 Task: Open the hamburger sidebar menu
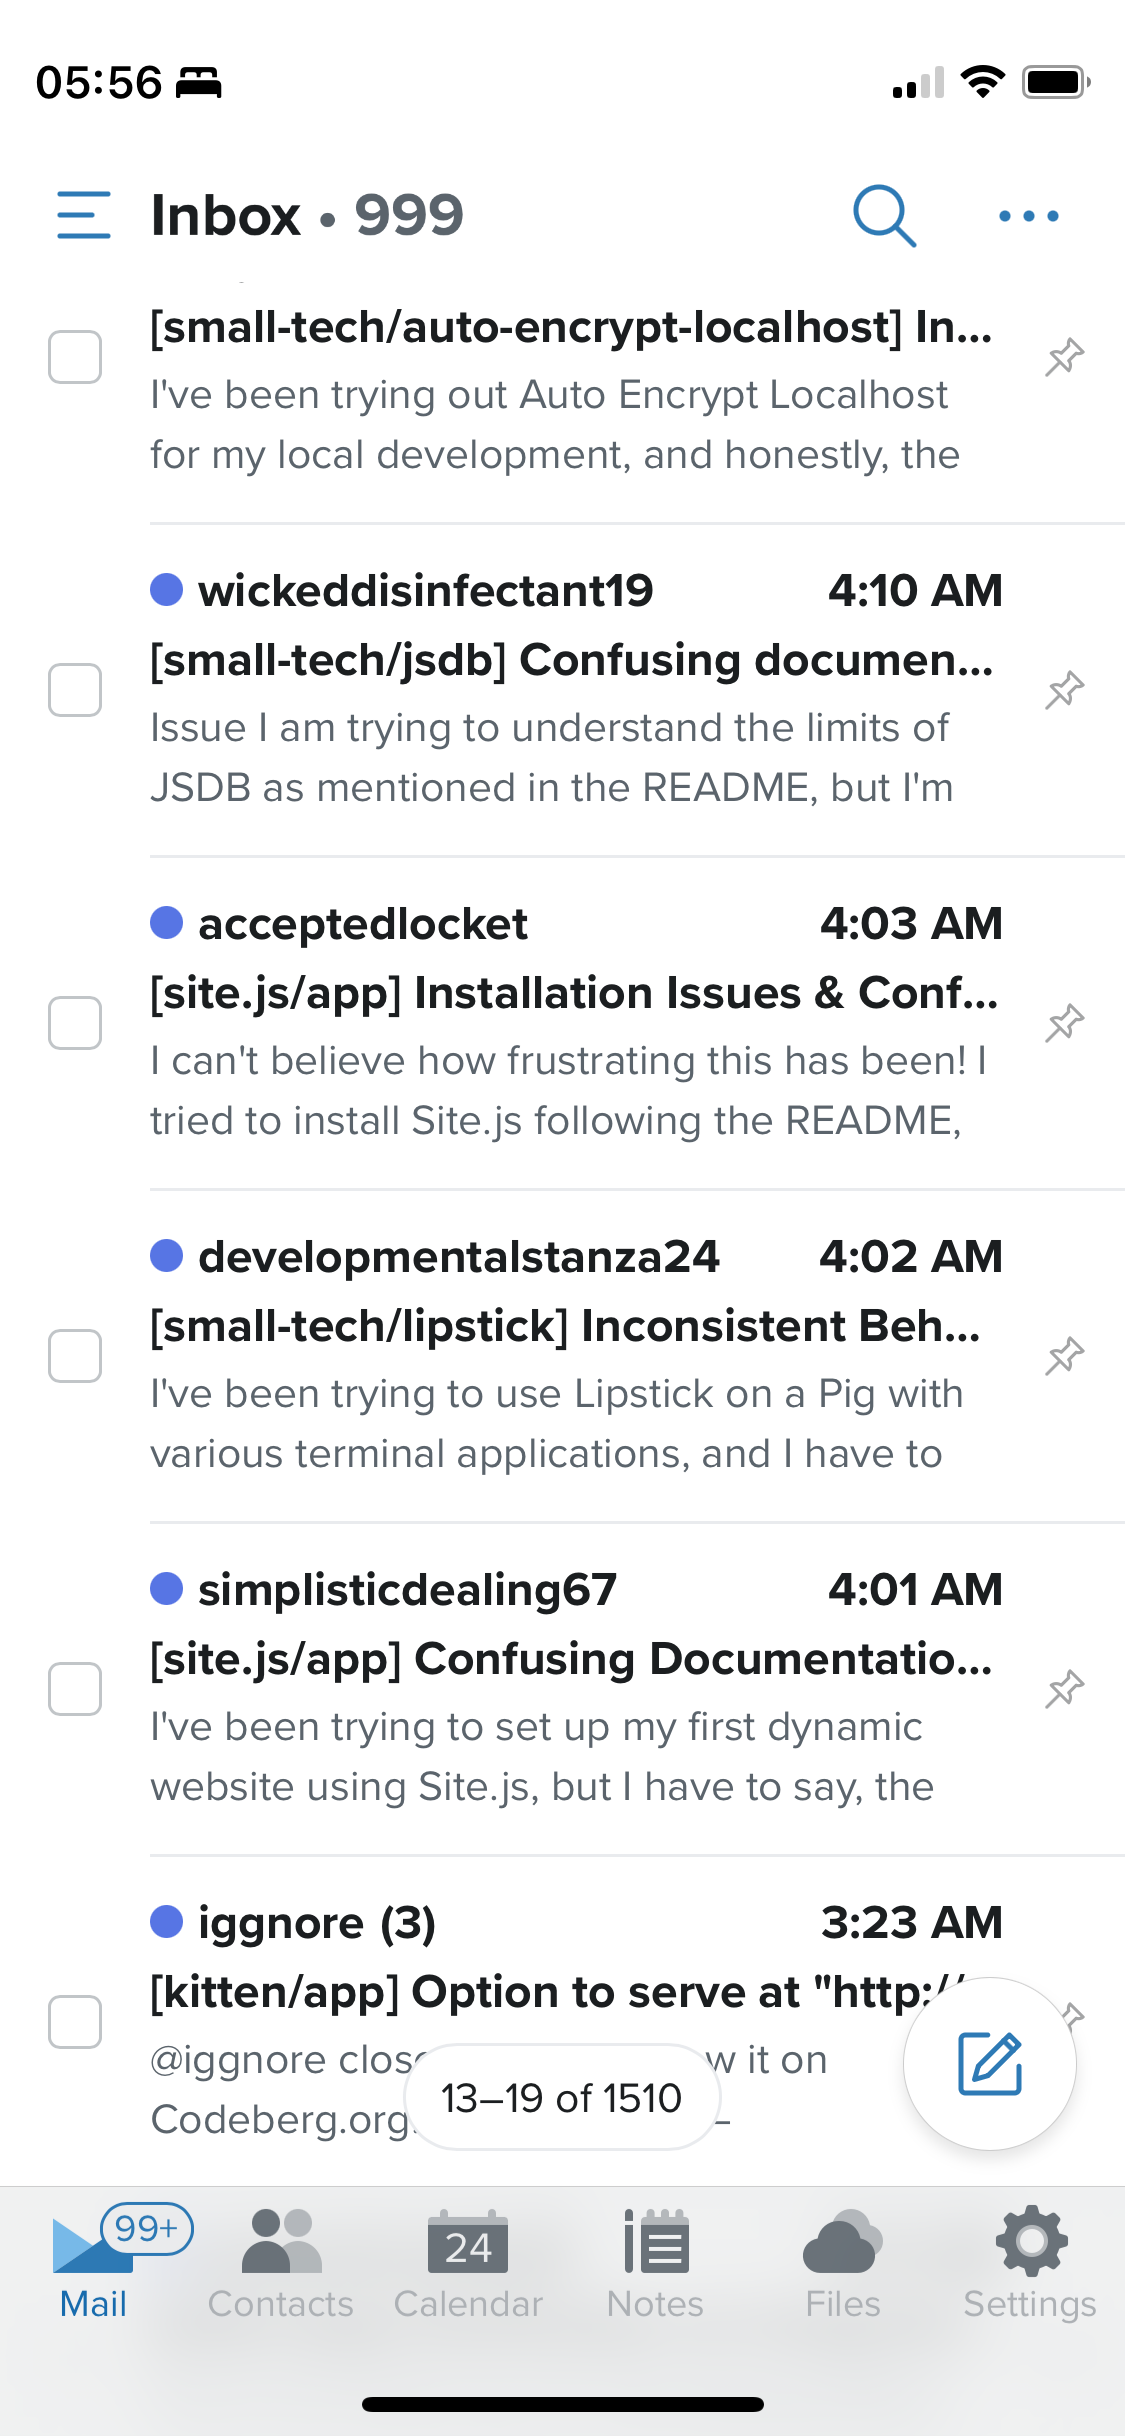(x=84, y=215)
